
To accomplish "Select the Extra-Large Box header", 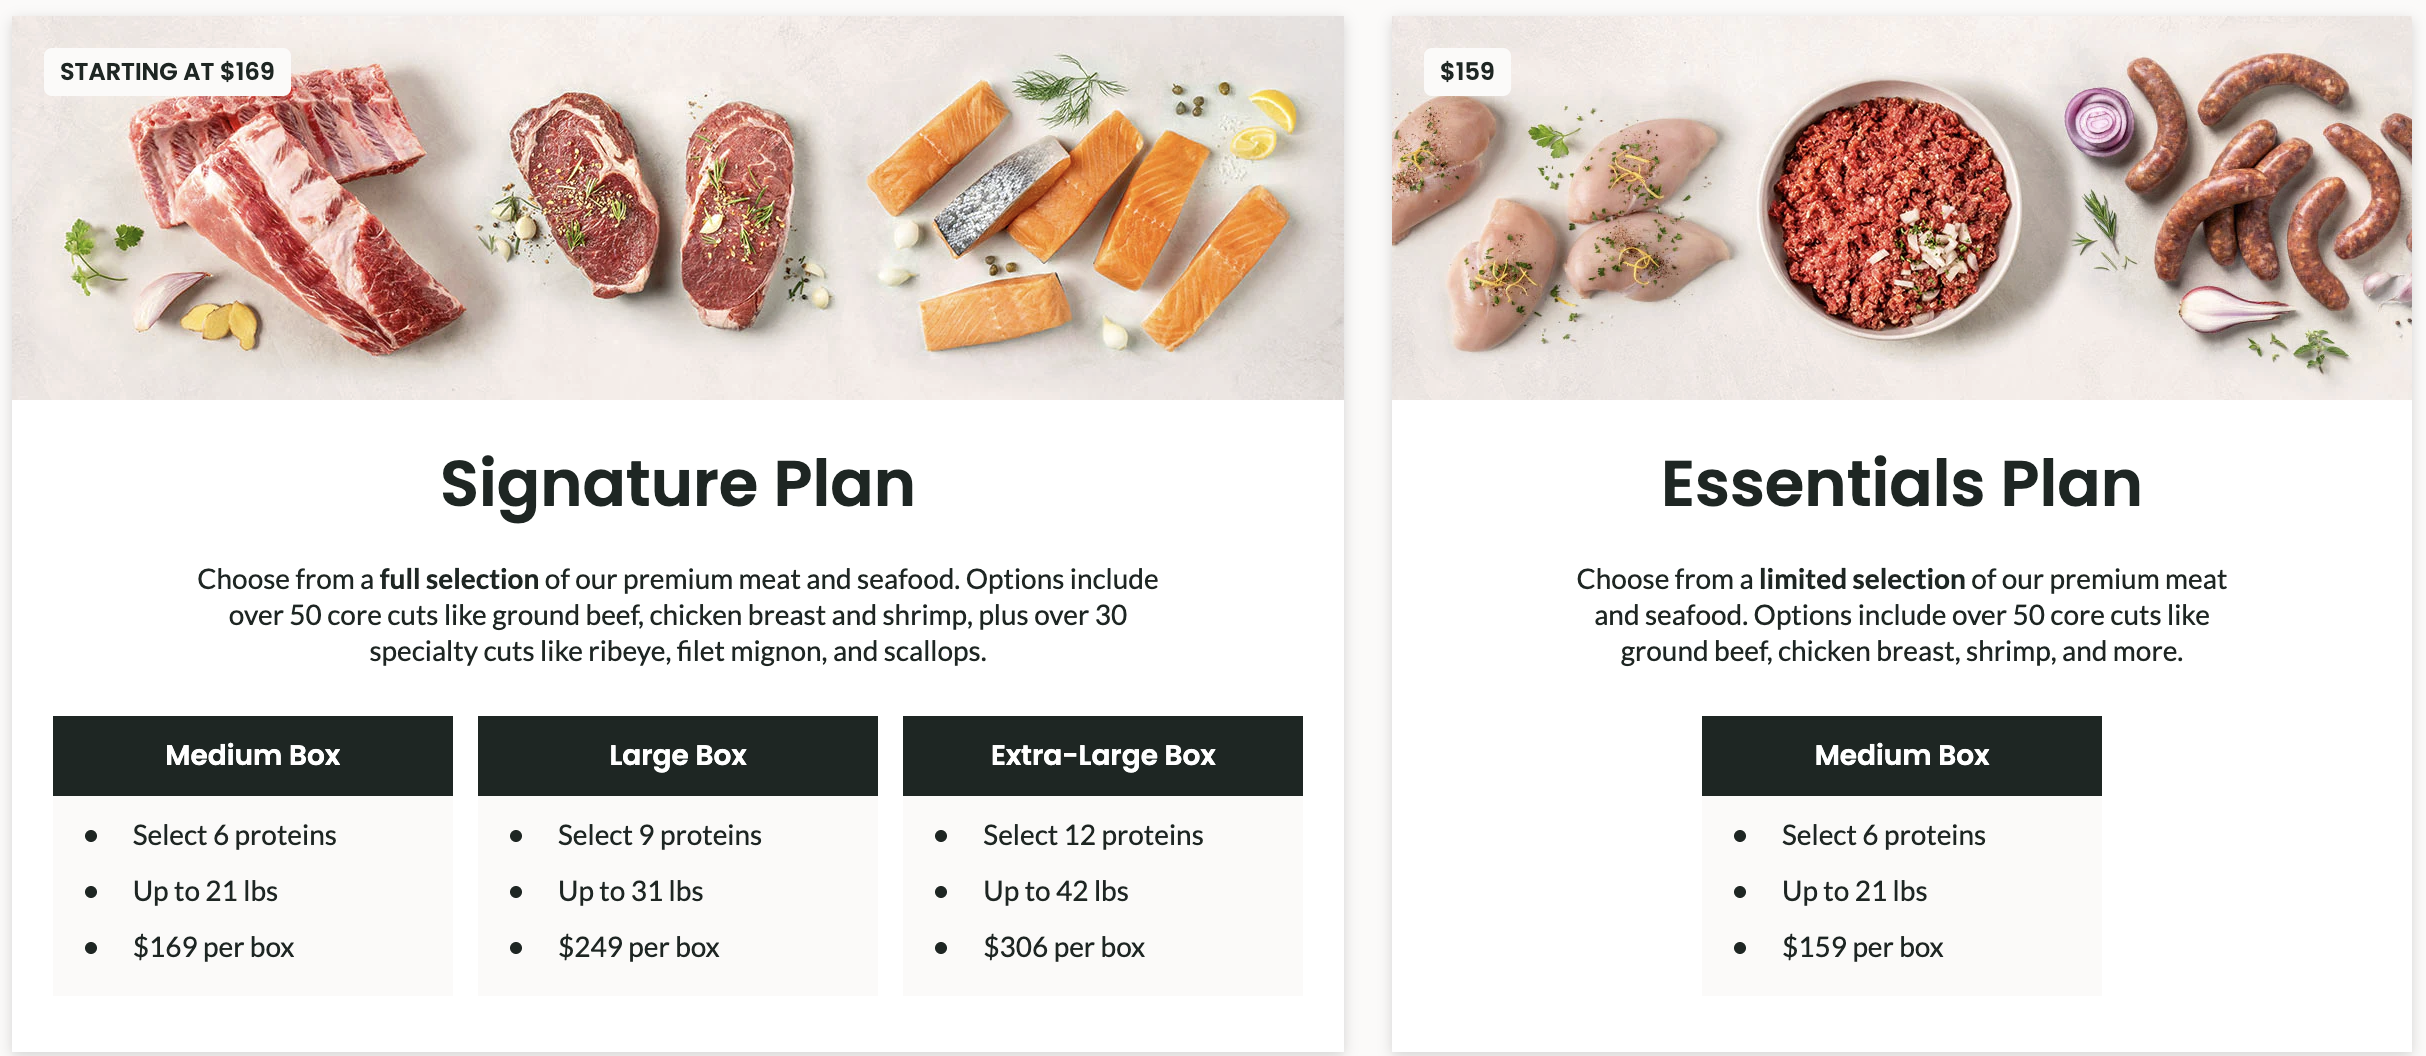I will pyautogui.click(x=1103, y=755).
